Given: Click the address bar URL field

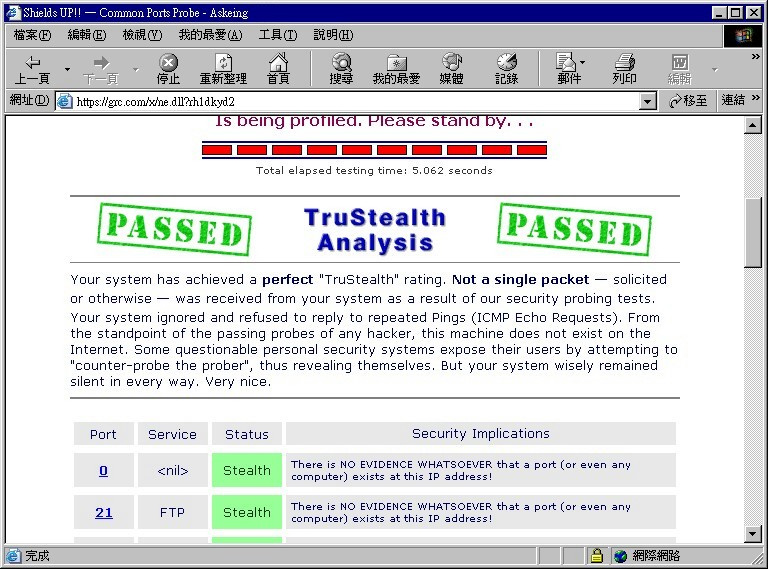Looking at the screenshot, I should 357,101.
